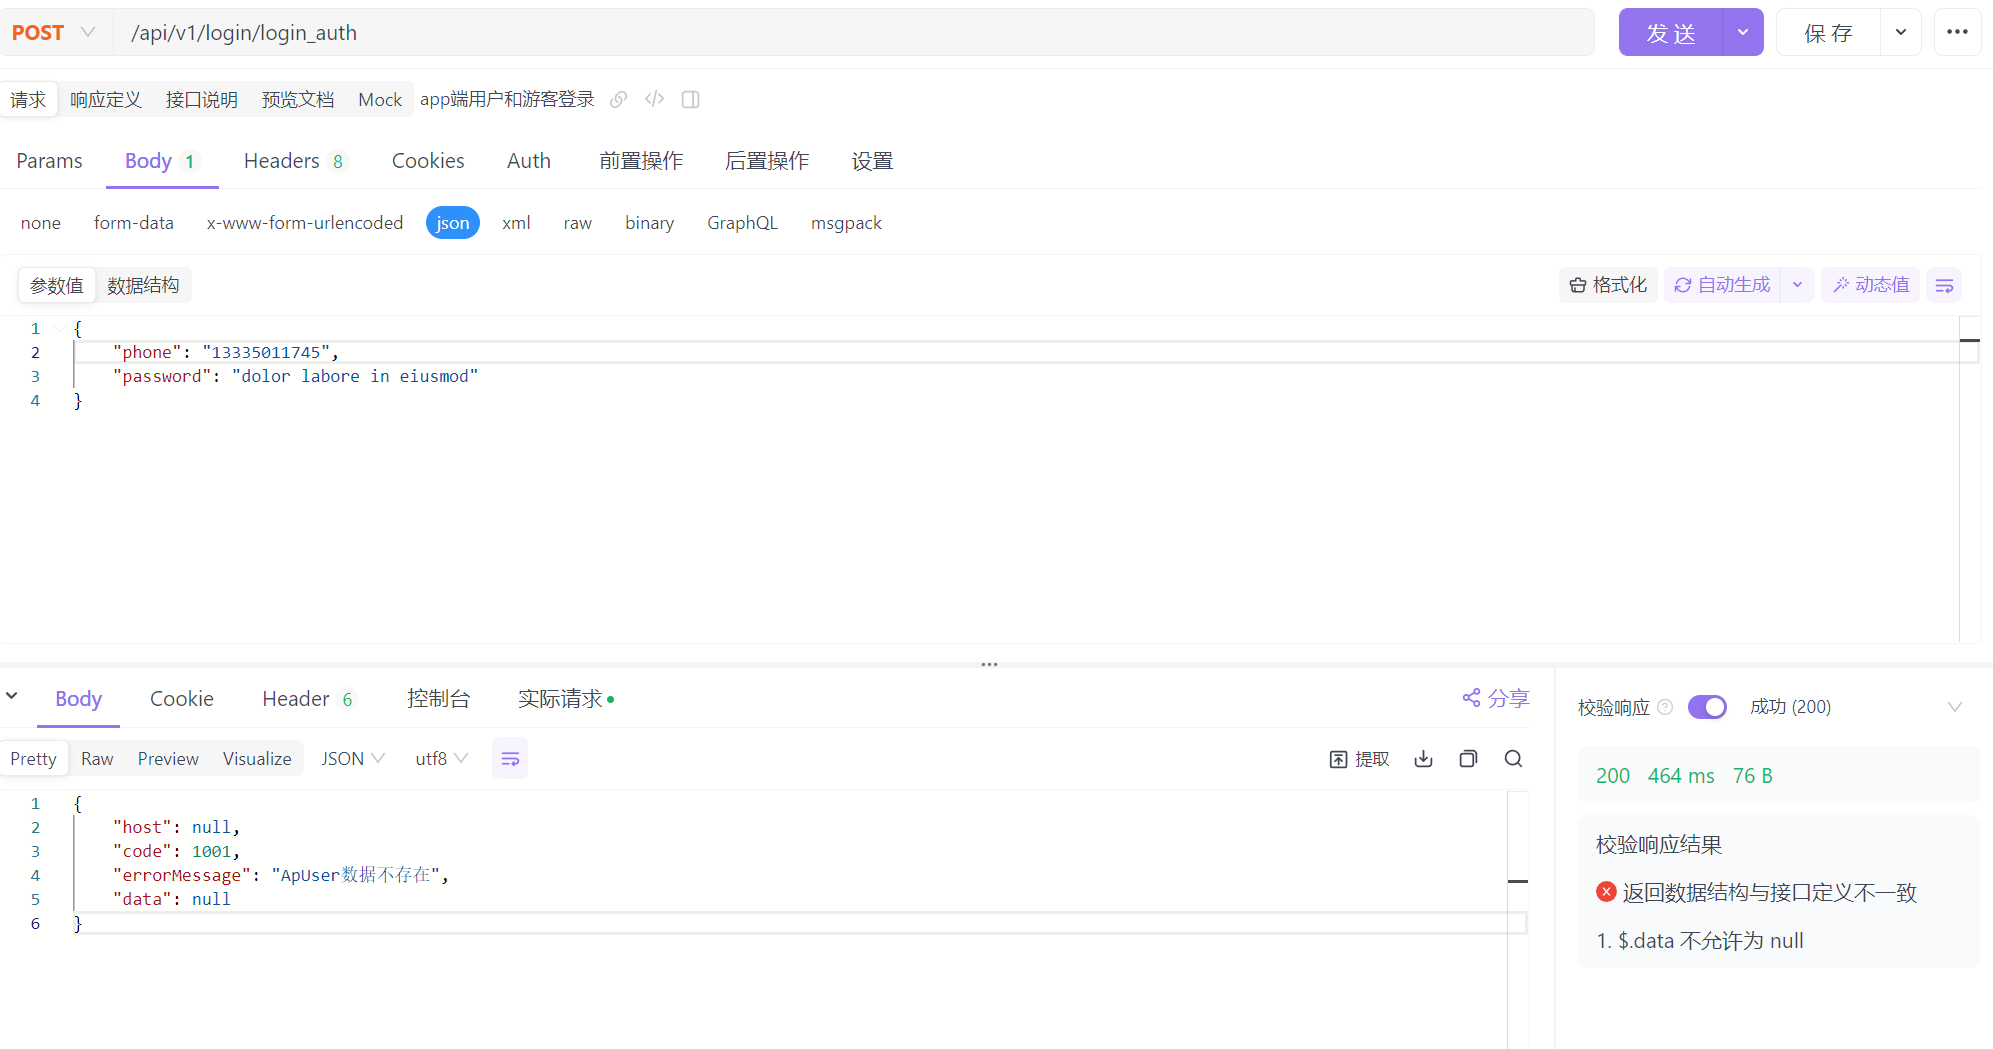1993x1049 pixels.
Task: Click 格式化 to format JSON
Action: coord(1608,285)
